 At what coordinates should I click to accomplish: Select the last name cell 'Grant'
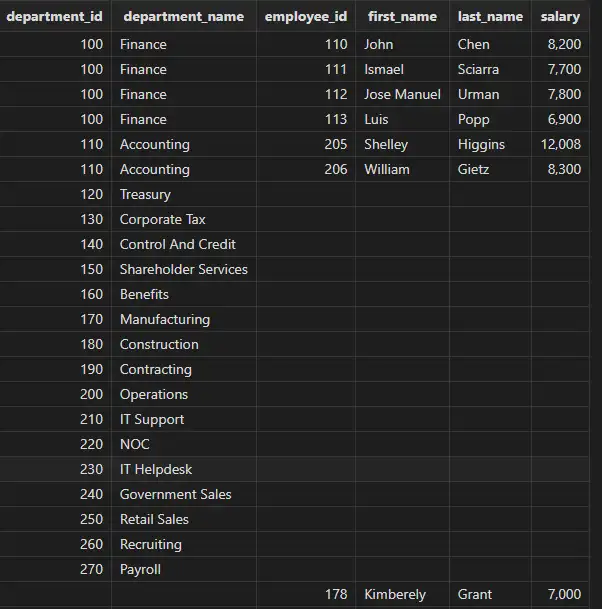(490, 594)
